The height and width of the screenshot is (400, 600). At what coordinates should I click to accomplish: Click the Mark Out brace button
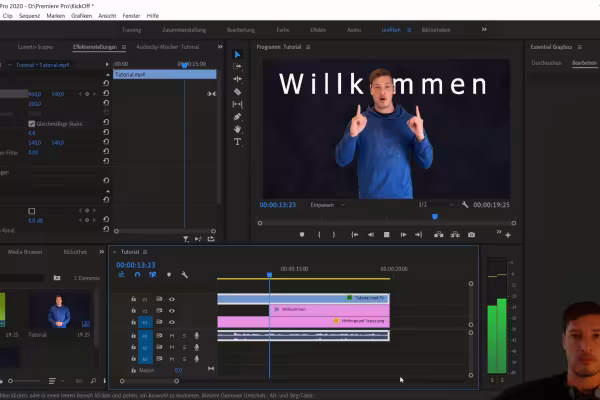click(334, 235)
